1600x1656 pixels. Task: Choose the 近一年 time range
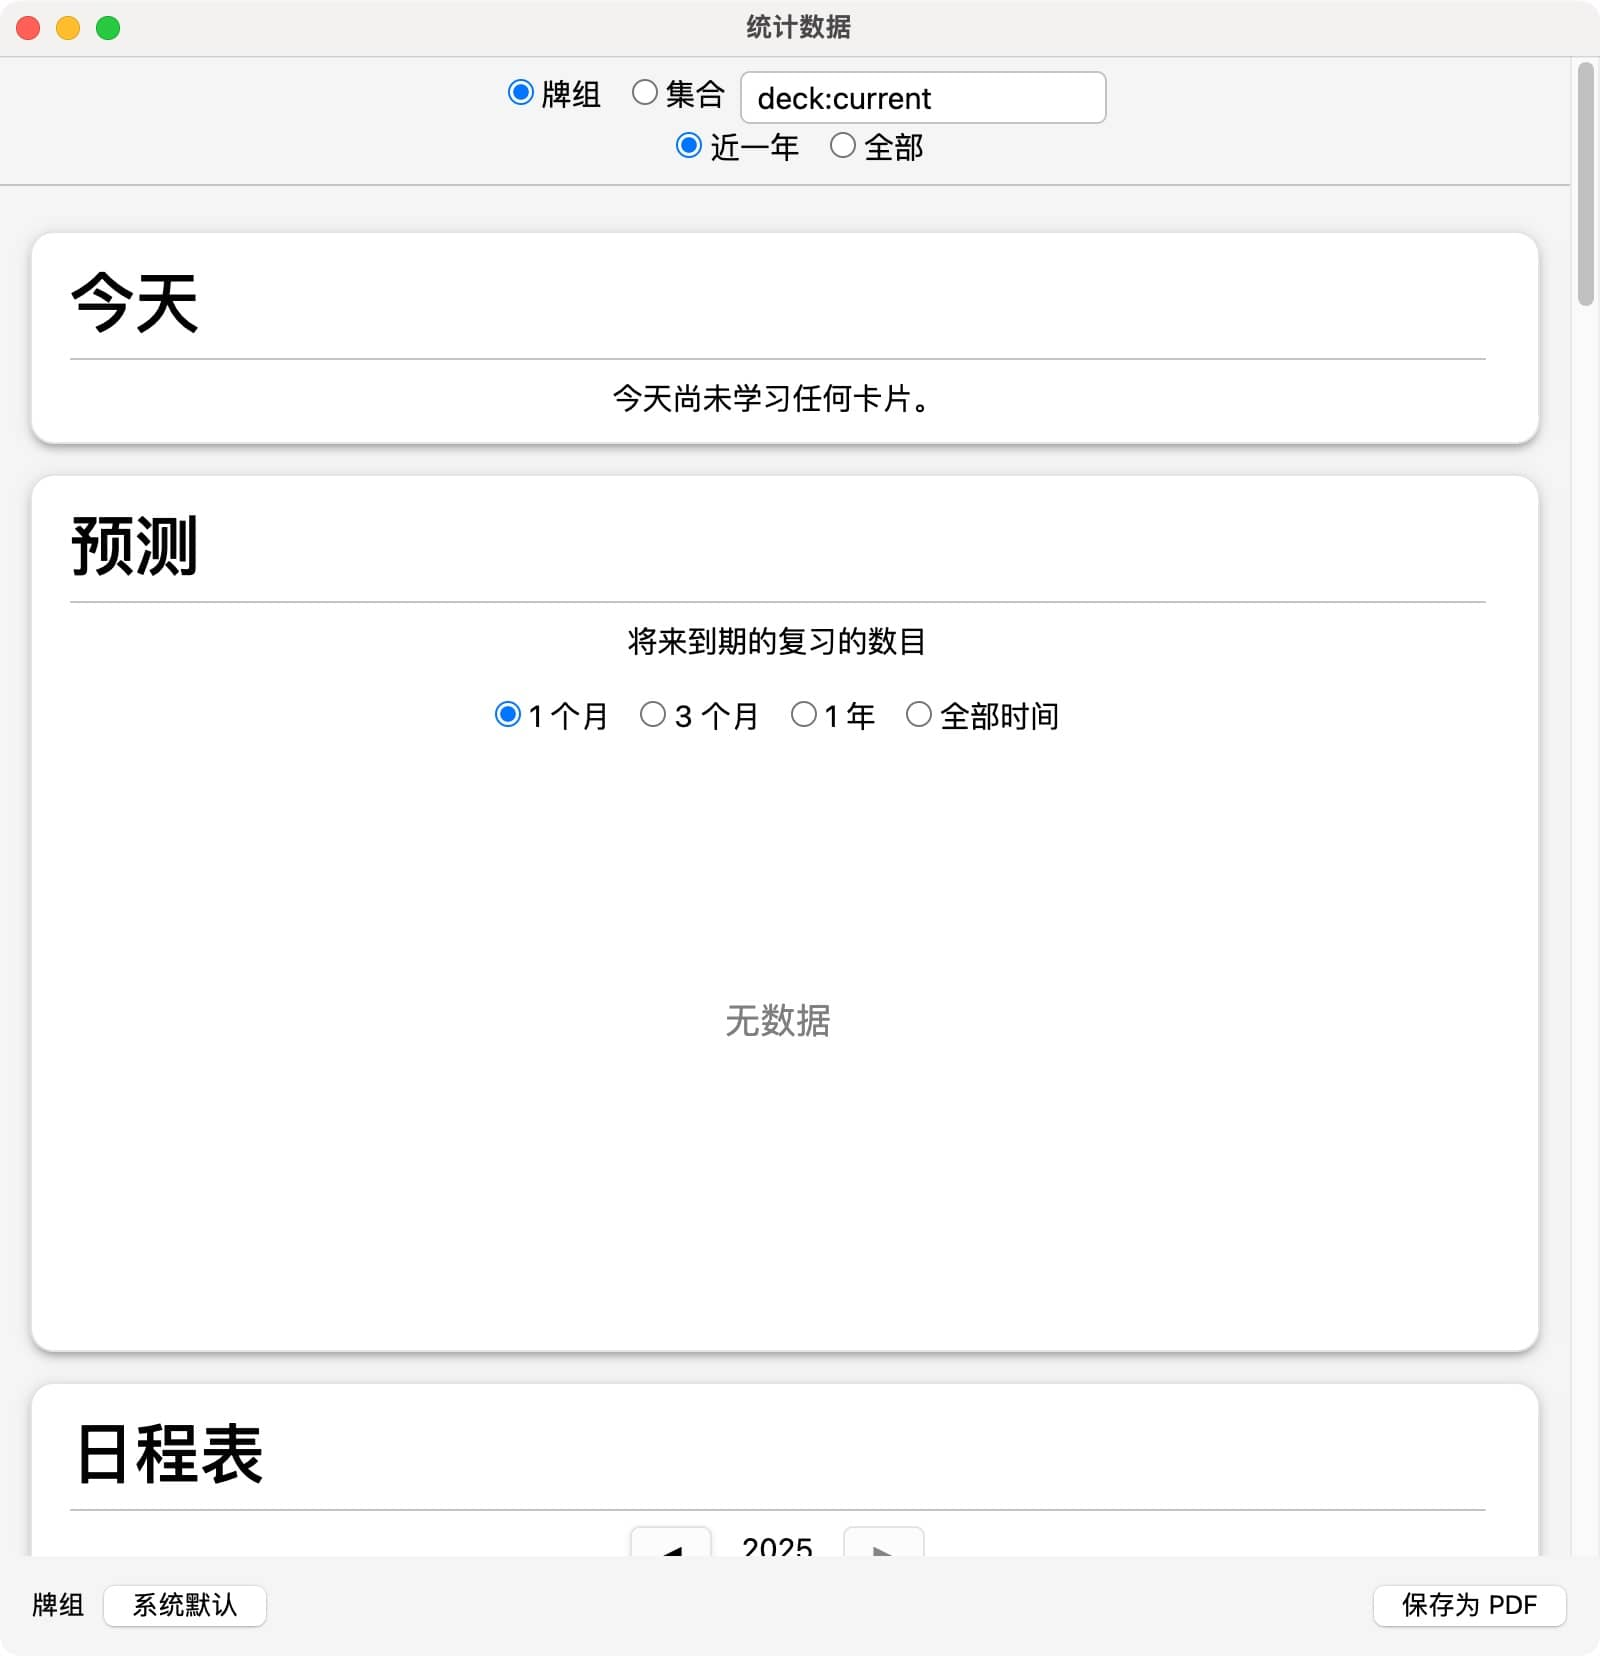[689, 146]
